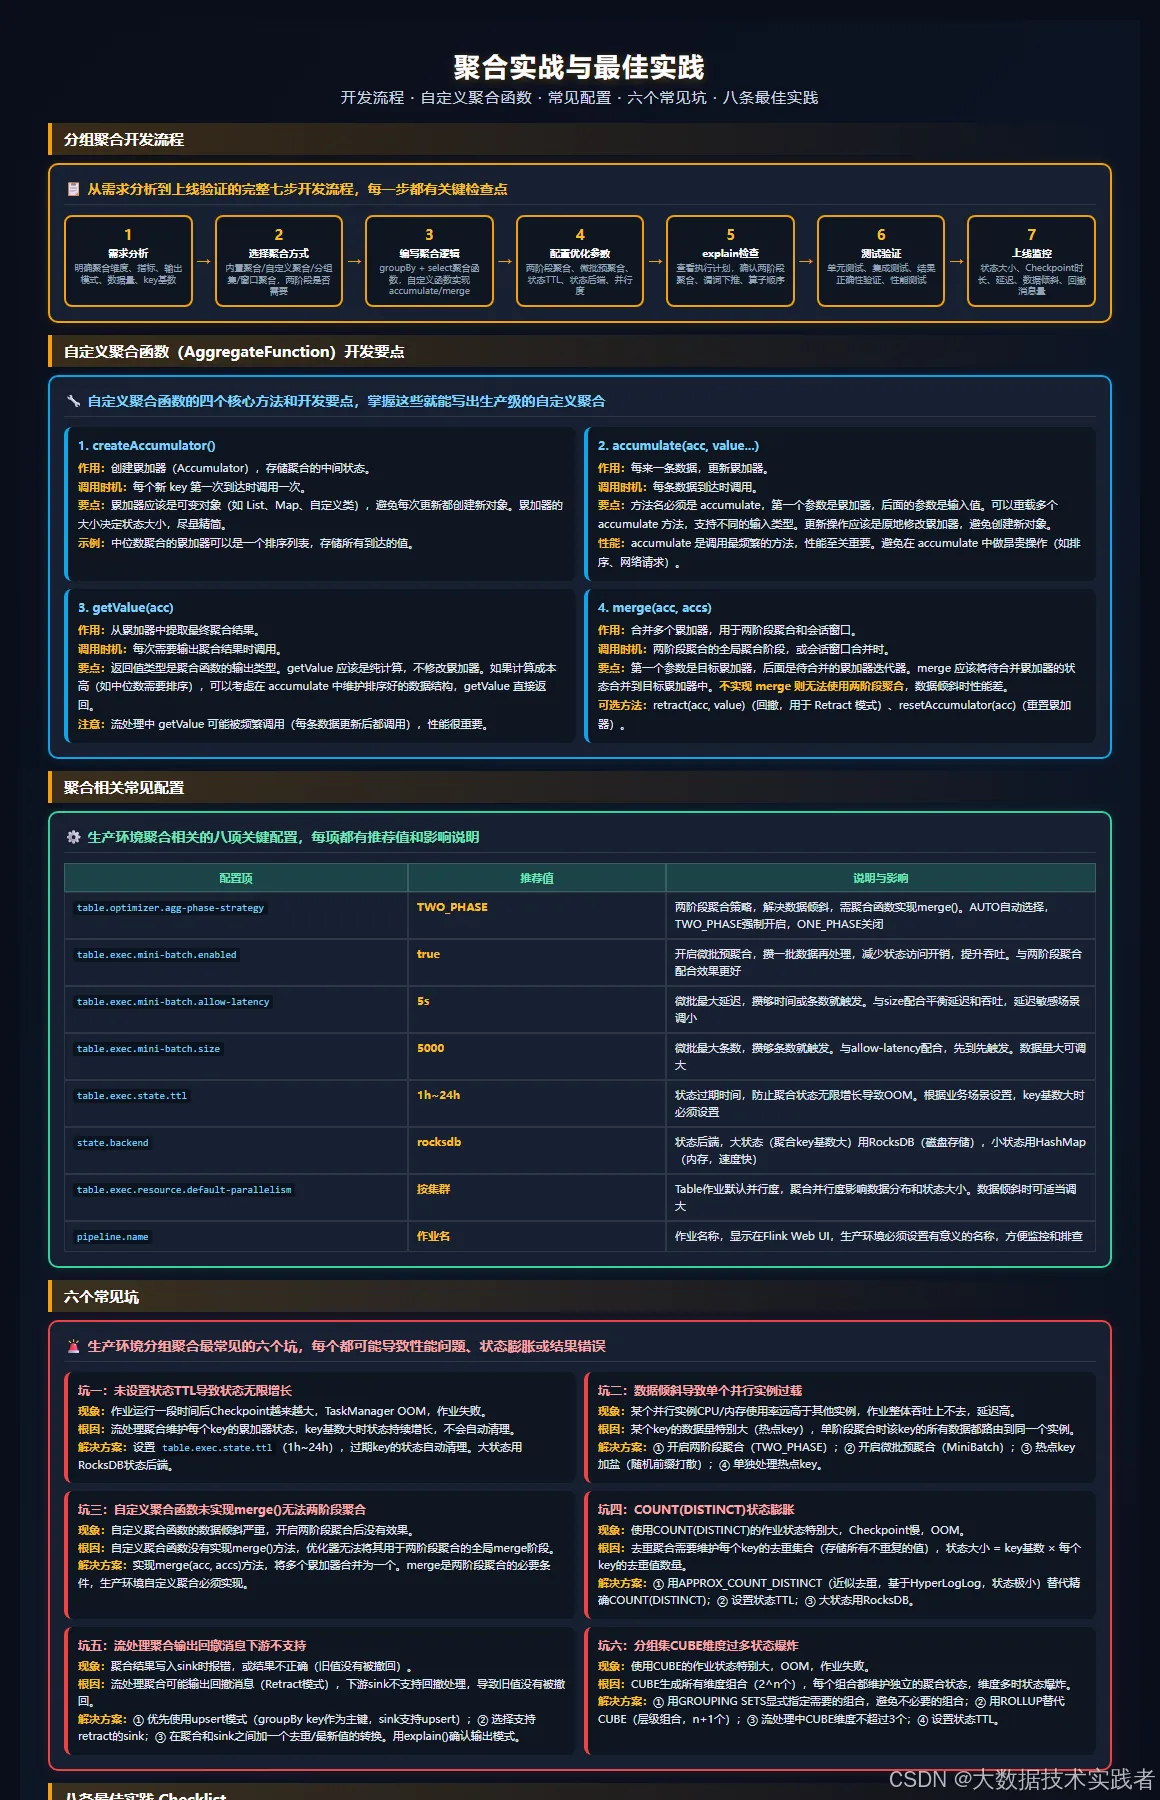
Task: Click the config name table.exec.mini-batch.allow-latency
Action: click(x=173, y=1002)
